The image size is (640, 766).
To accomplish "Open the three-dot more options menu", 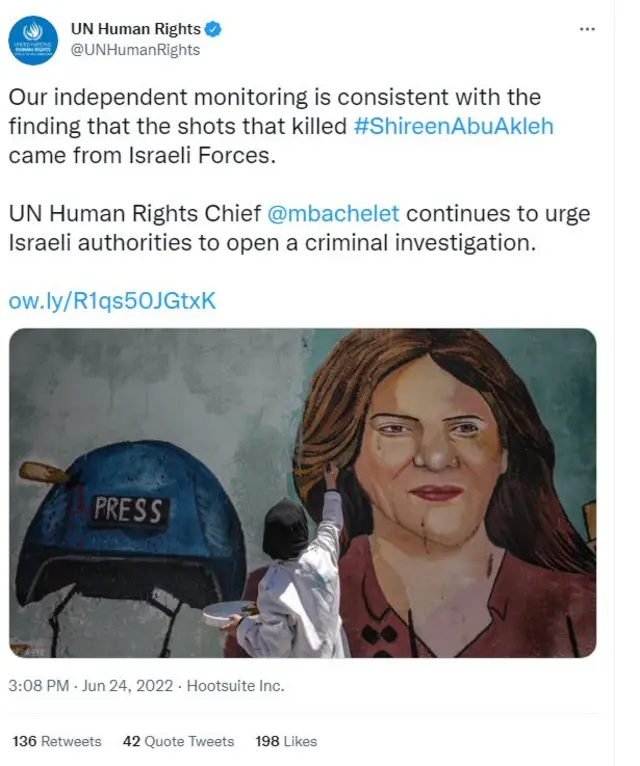I will pyautogui.click(x=587, y=29).
